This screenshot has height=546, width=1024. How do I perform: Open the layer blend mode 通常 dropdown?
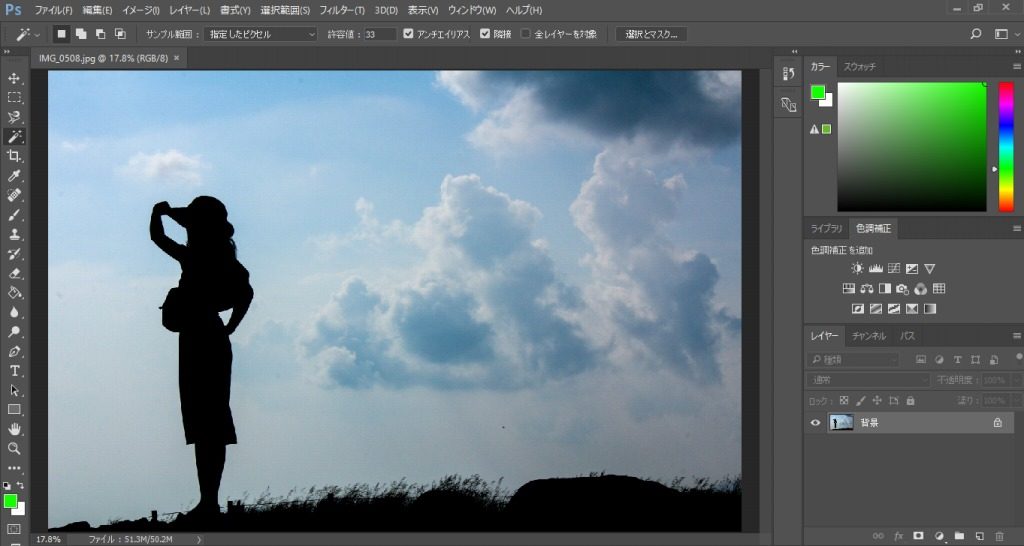(x=866, y=380)
